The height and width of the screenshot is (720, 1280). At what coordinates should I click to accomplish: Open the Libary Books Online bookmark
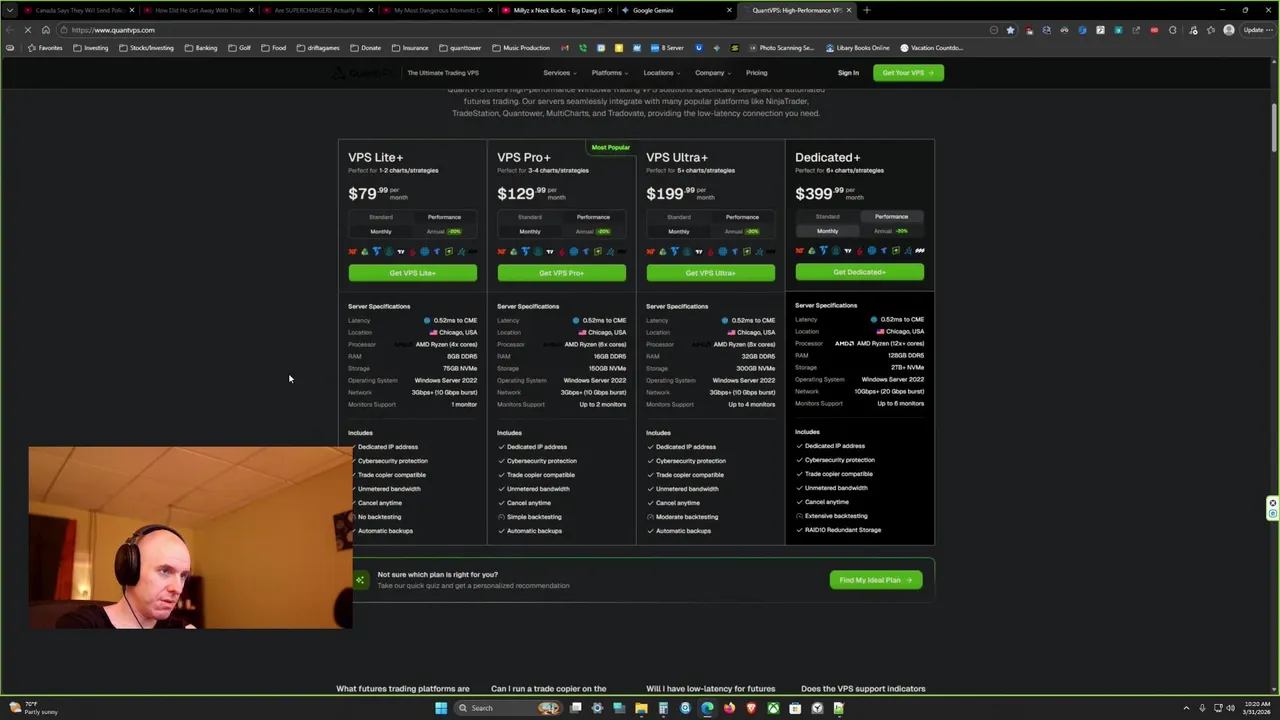(857, 48)
